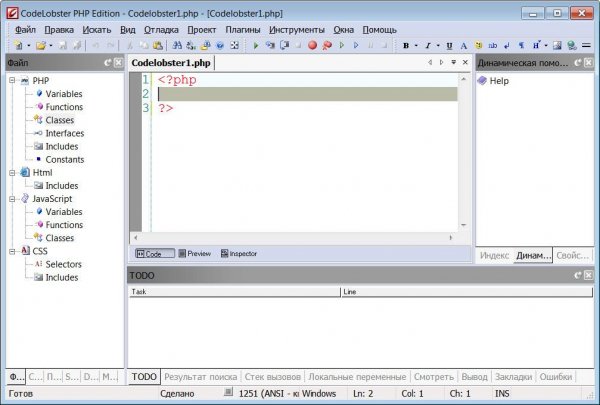Collapse the PHP tree node
The width and height of the screenshot is (600, 405).
(12, 80)
